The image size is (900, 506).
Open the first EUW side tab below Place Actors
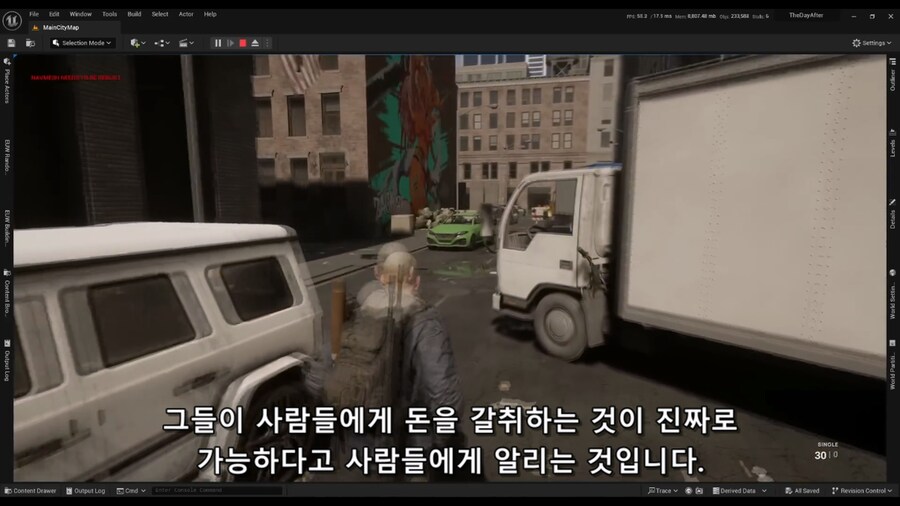click(7, 156)
